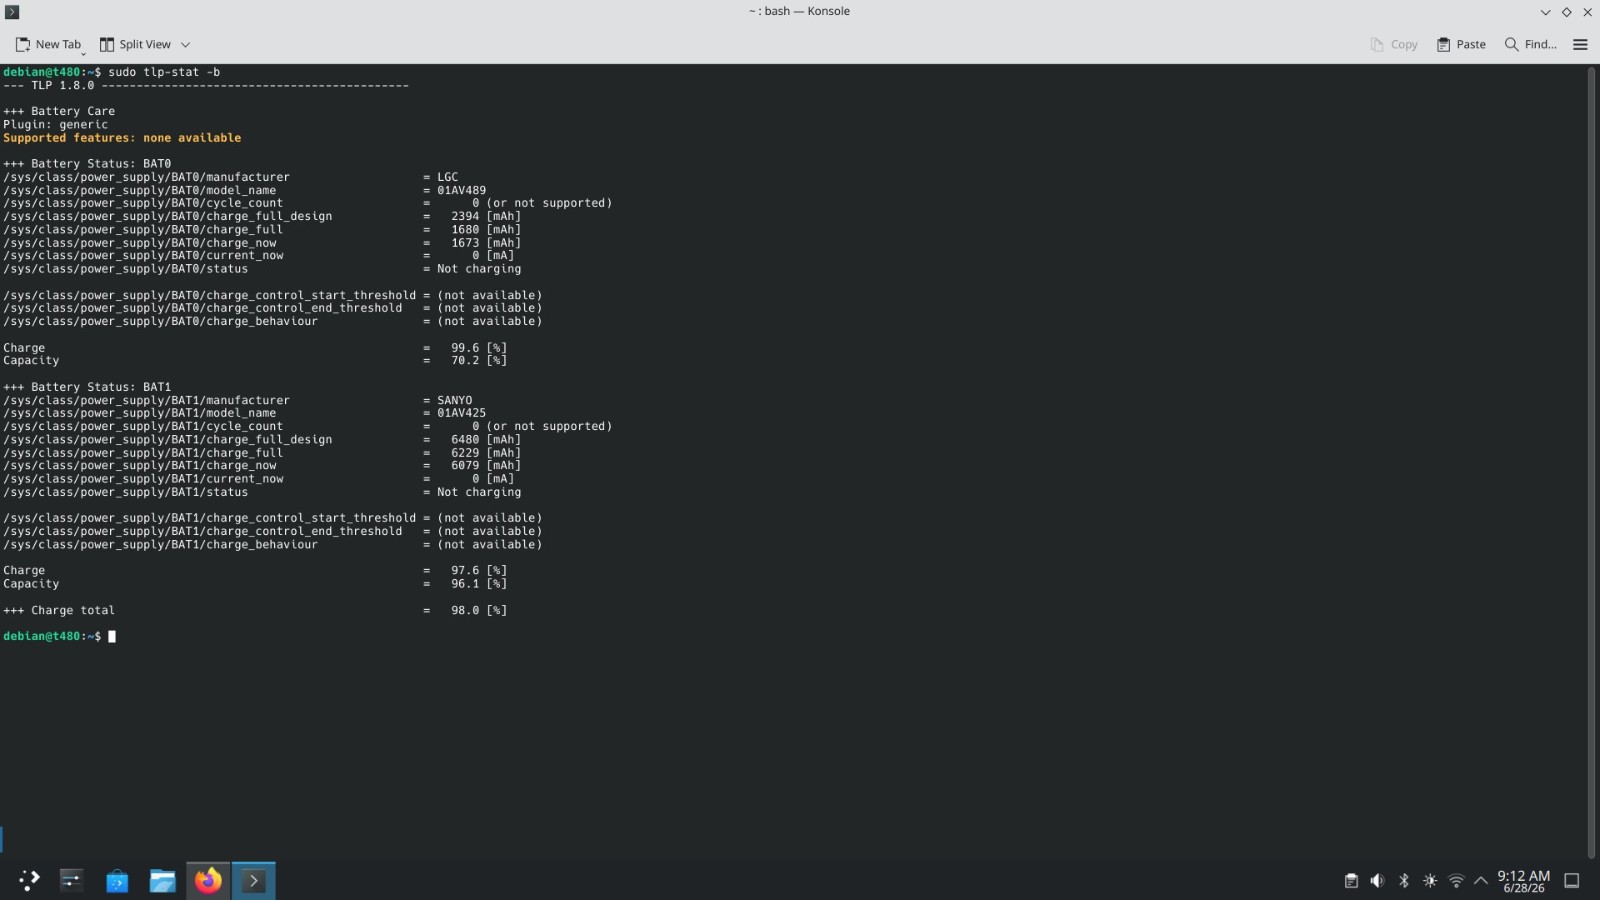Screen dimensions: 1600x900
Task: Open the volume control tray icon
Action: pyautogui.click(x=1377, y=881)
